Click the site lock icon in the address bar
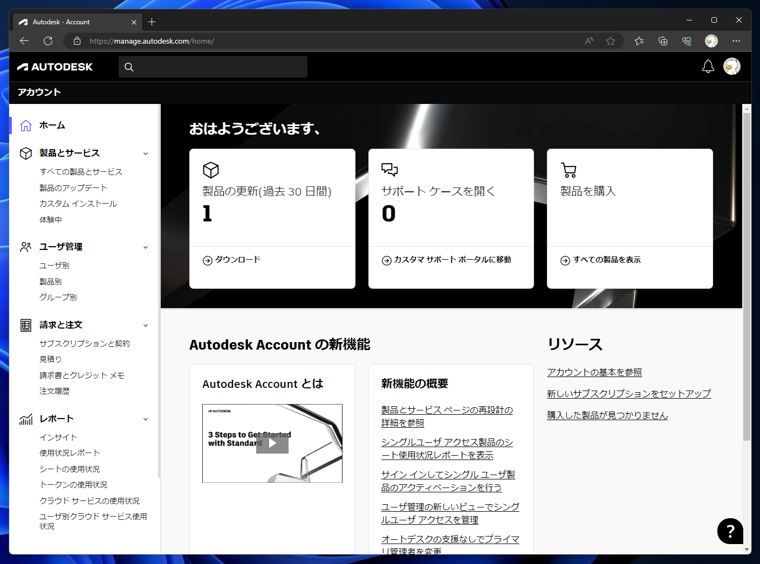This screenshot has height=564, width=760. [x=77, y=41]
